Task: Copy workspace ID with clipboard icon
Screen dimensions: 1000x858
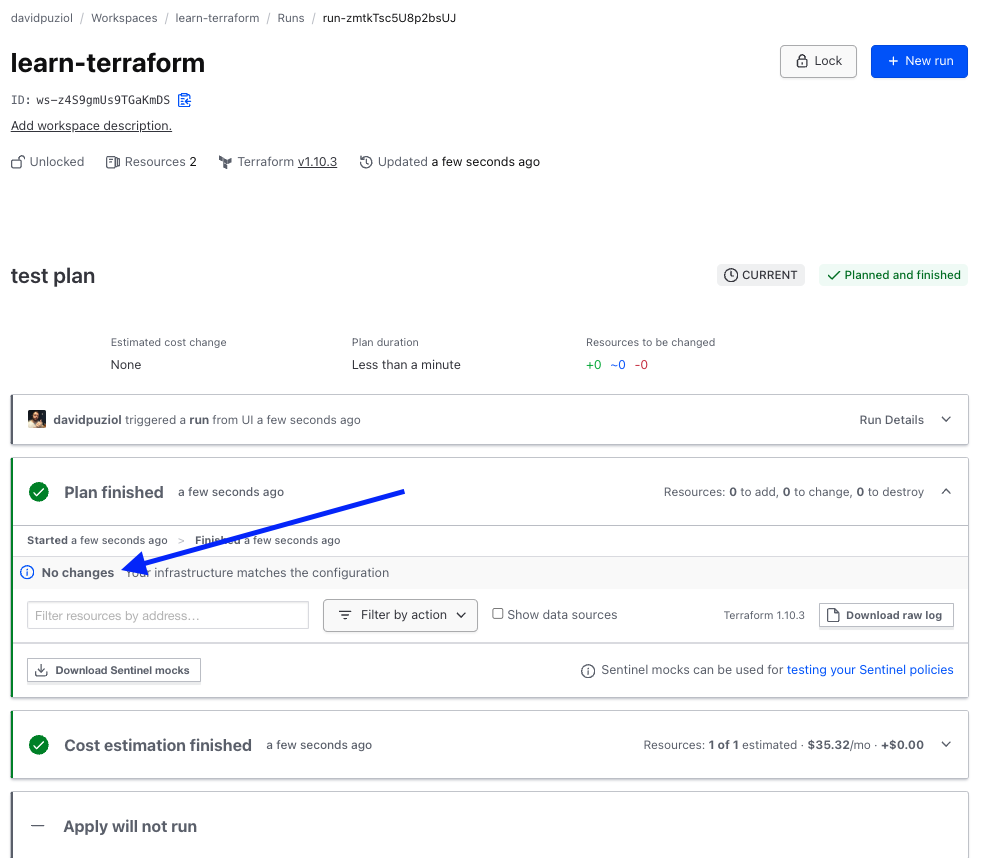Action: click(184, 100)
